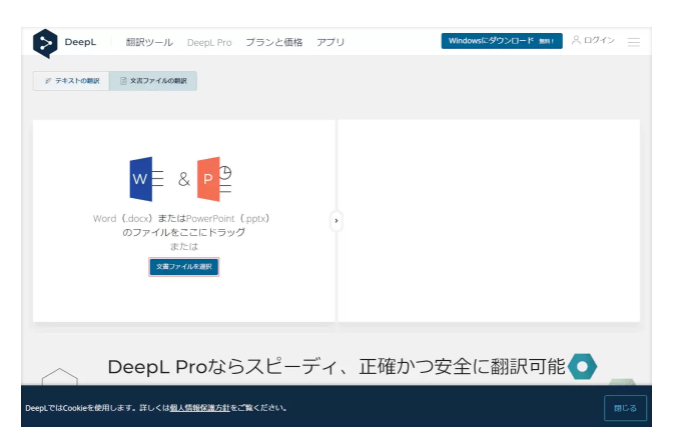Go to プランと価格 page

(273, 42)
